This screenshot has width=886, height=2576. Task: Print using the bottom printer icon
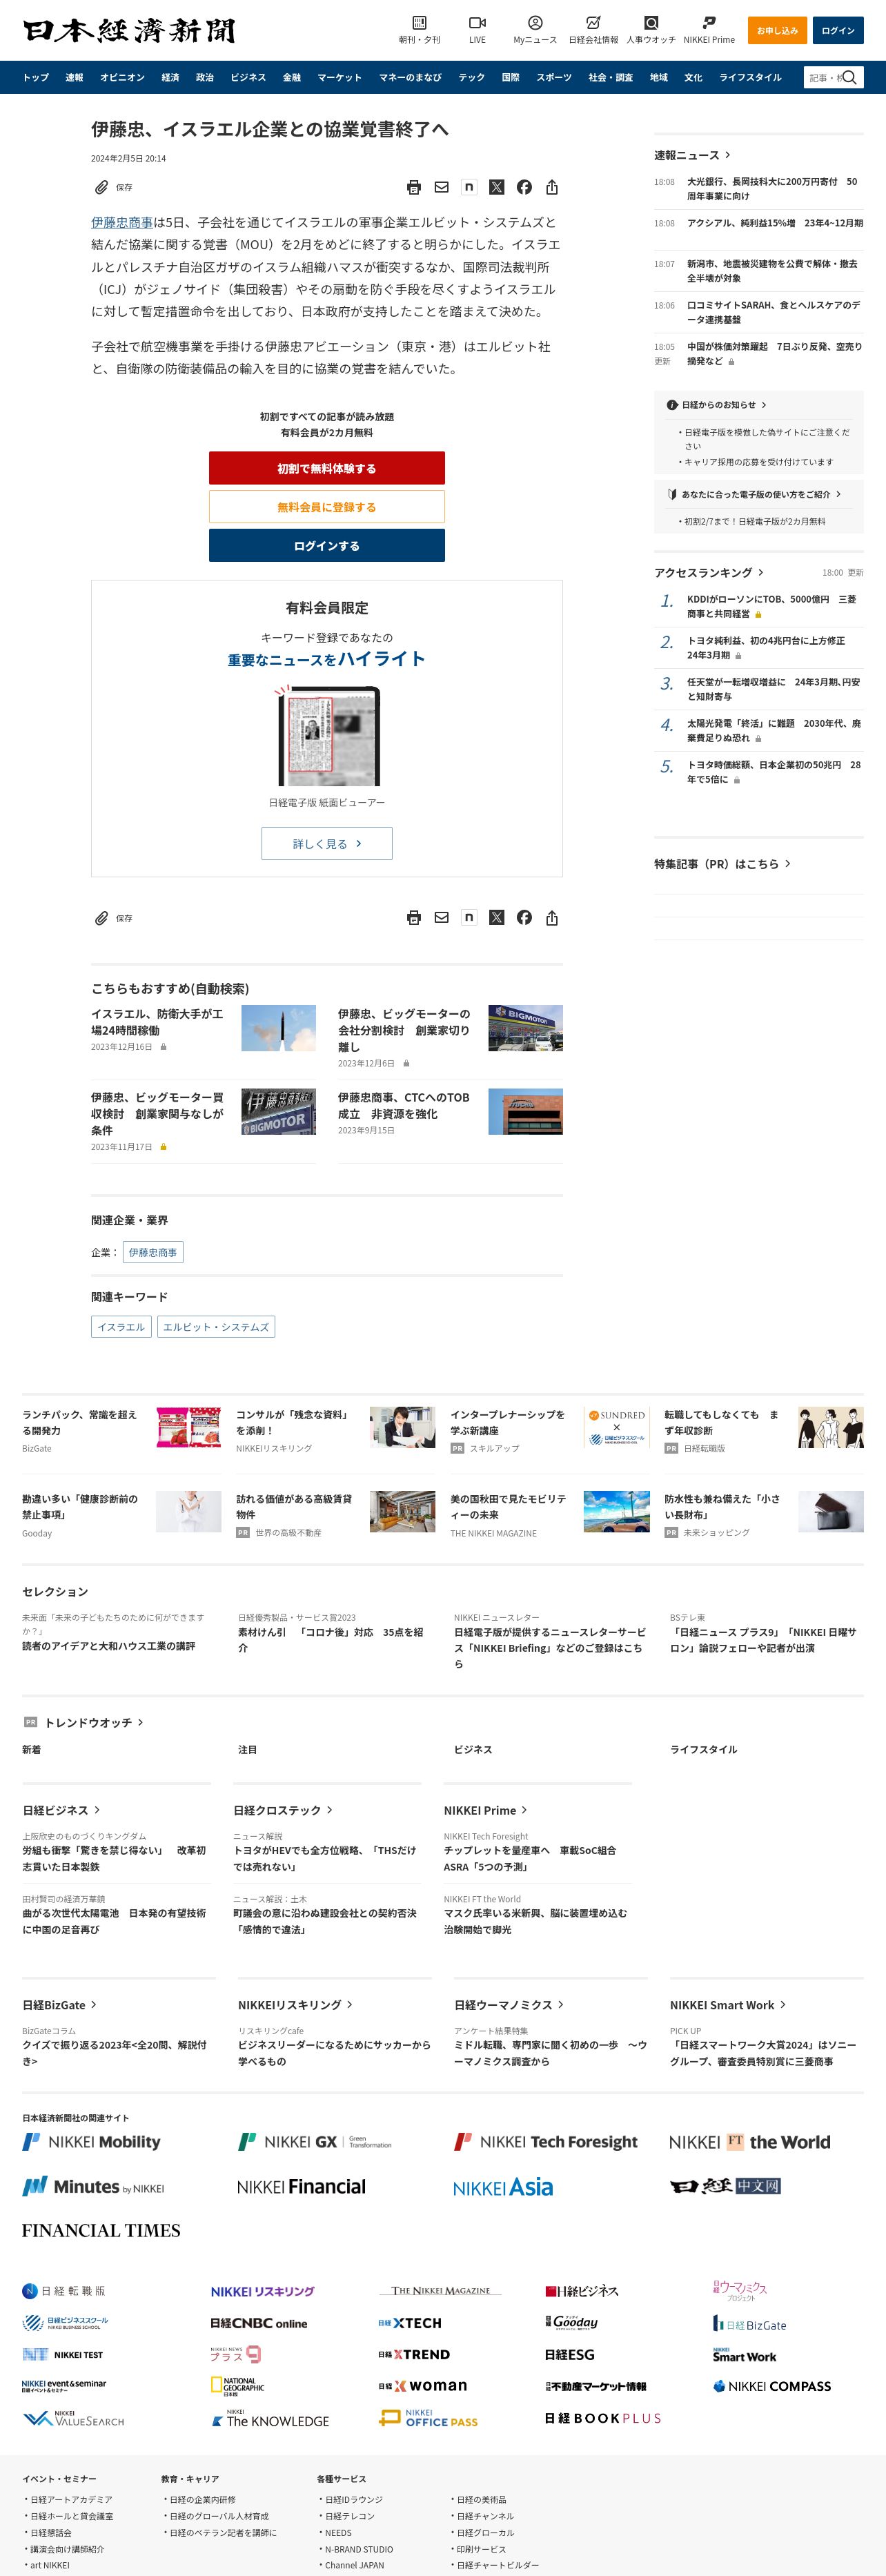tap(414, 918)
